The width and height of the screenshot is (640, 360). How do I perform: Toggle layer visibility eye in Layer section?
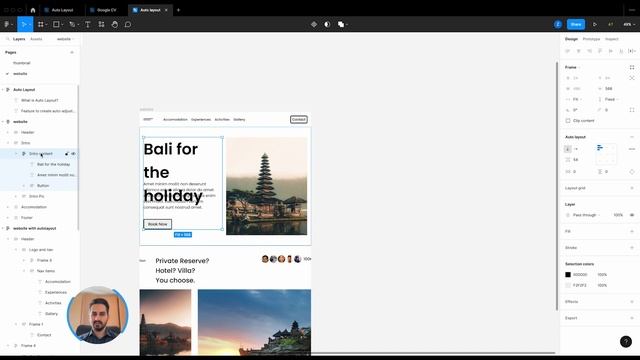click(632, 215)
